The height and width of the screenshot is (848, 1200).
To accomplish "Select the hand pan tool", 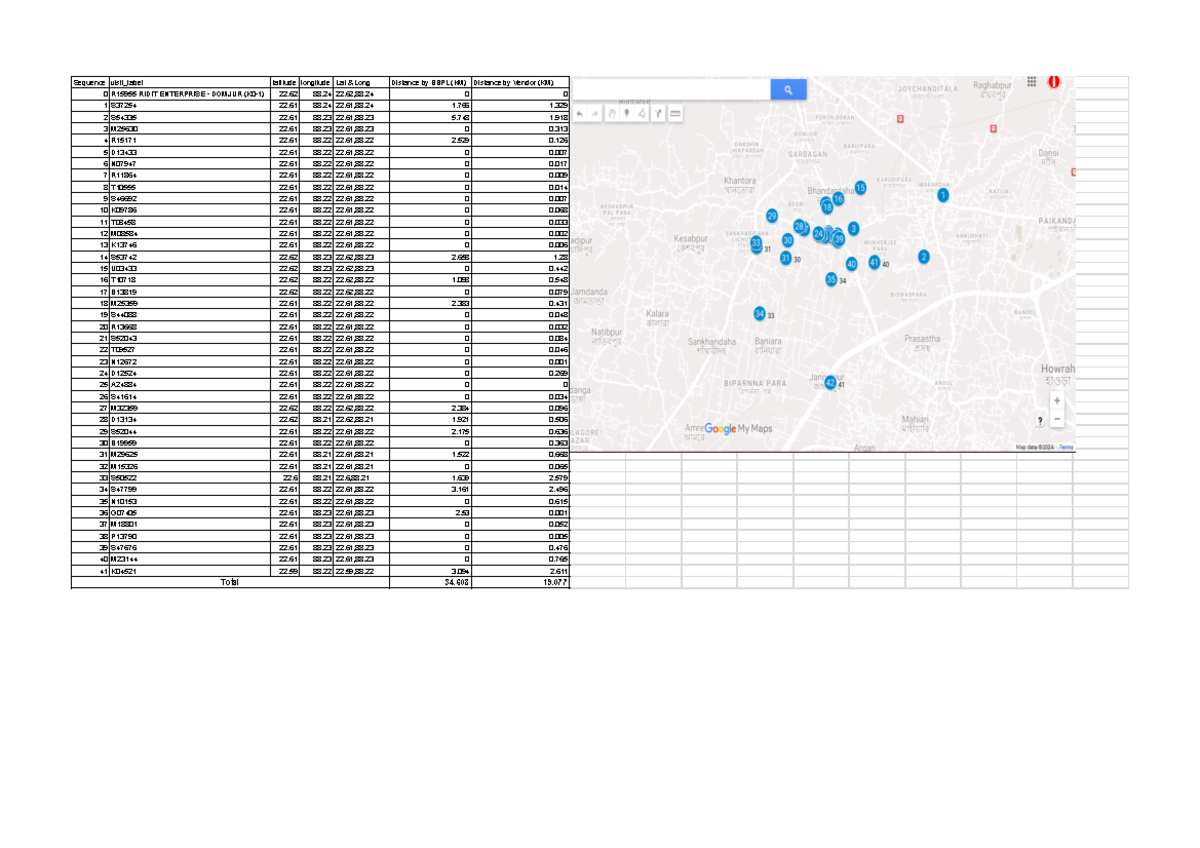I will [x=612, y=114].
